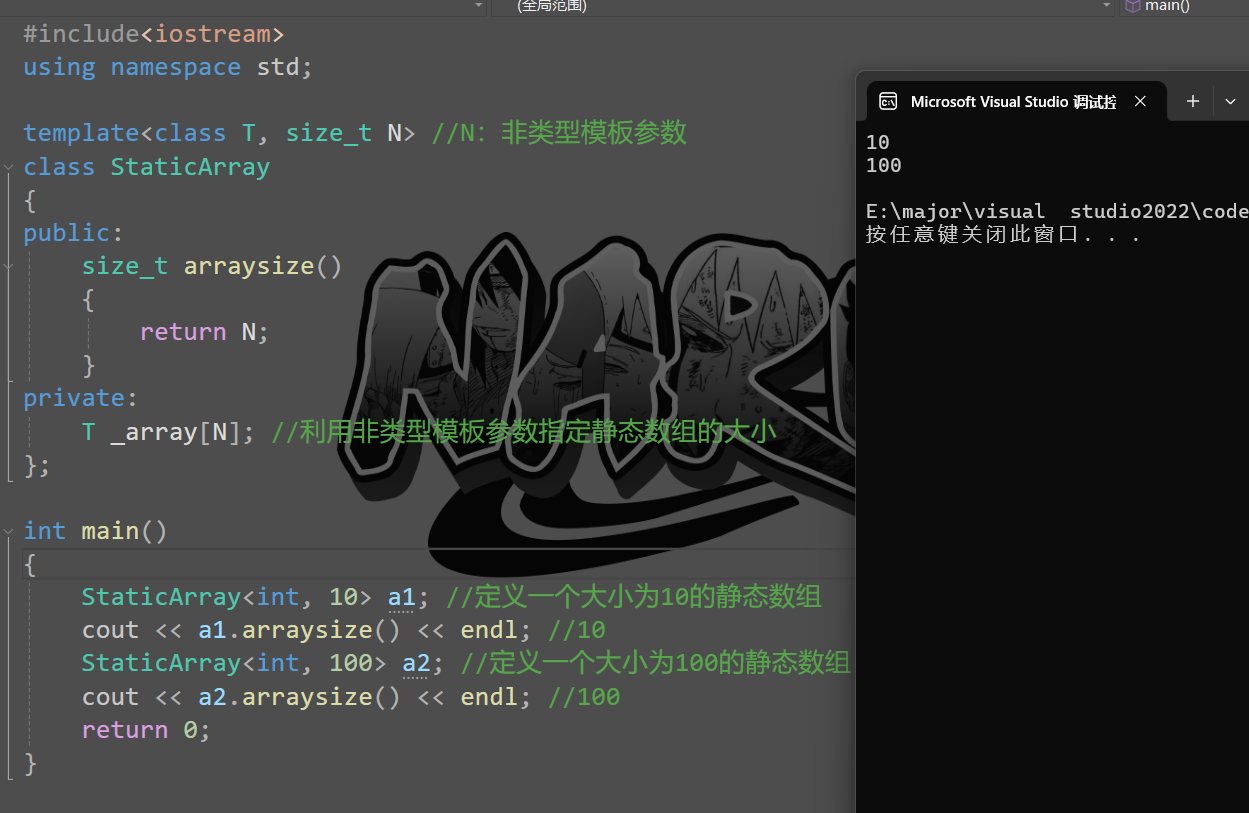Image resolution: width=1249 pixels, height=813 pixels.
Task: Click the "using namespace std;" line
Action: coord(168,67)
